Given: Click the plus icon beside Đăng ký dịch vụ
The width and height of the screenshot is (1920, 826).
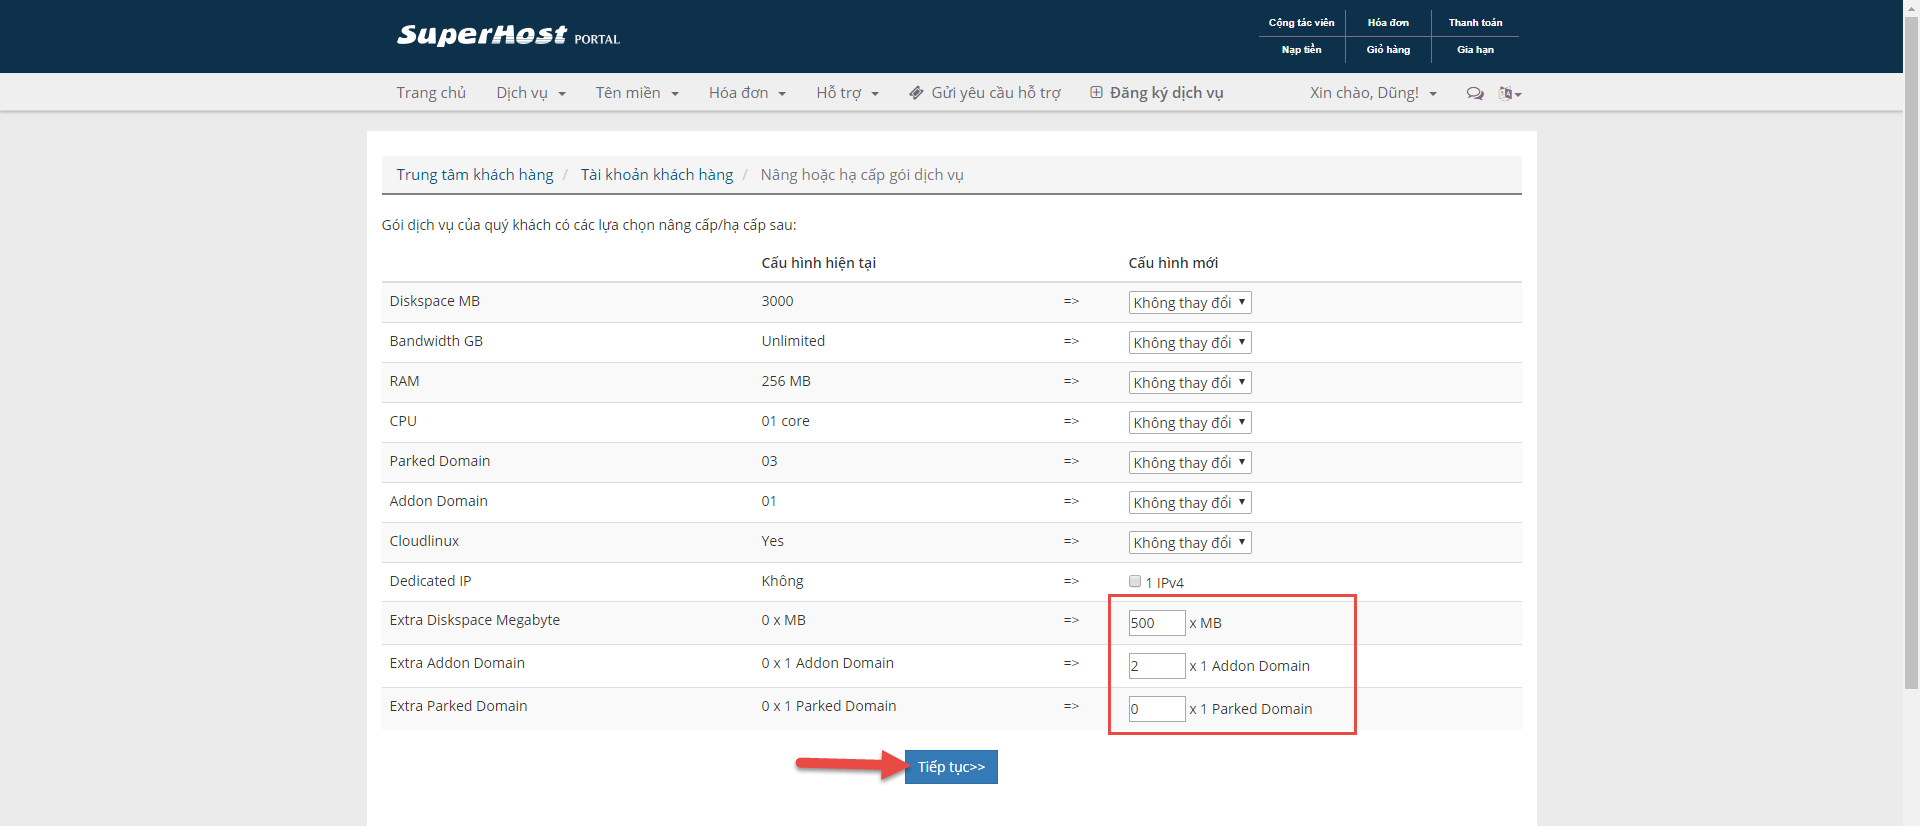Looking at the screenshot, I should tap(1096, 93).
